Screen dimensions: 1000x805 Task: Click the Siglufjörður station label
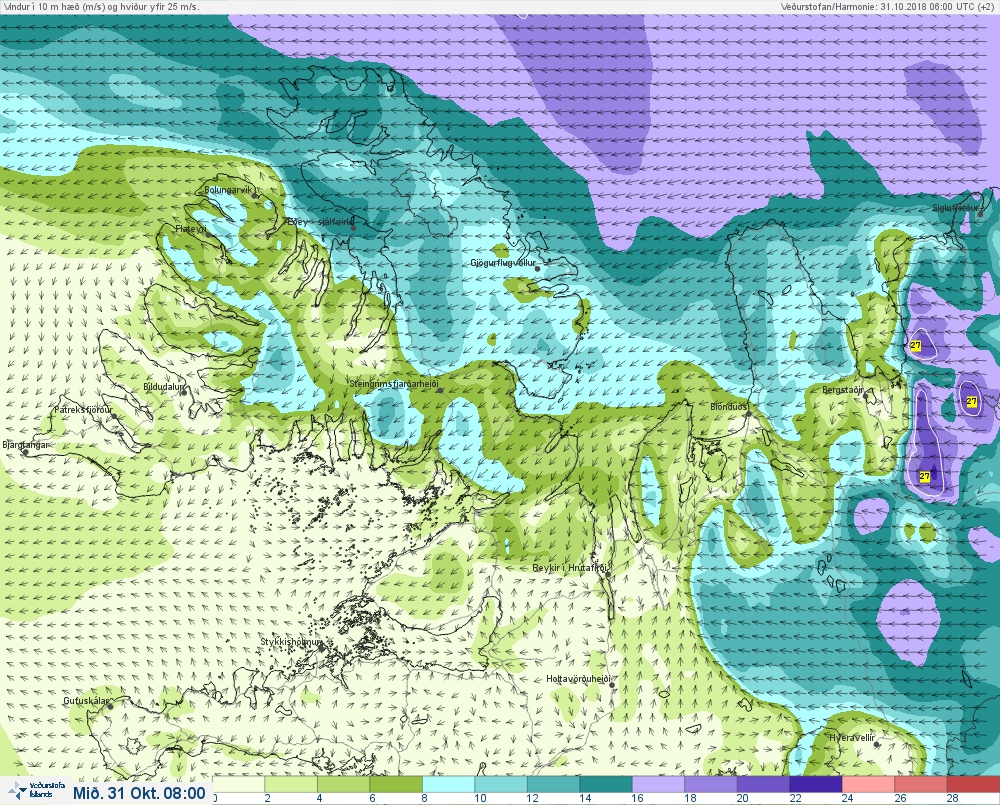coord(955,208)
